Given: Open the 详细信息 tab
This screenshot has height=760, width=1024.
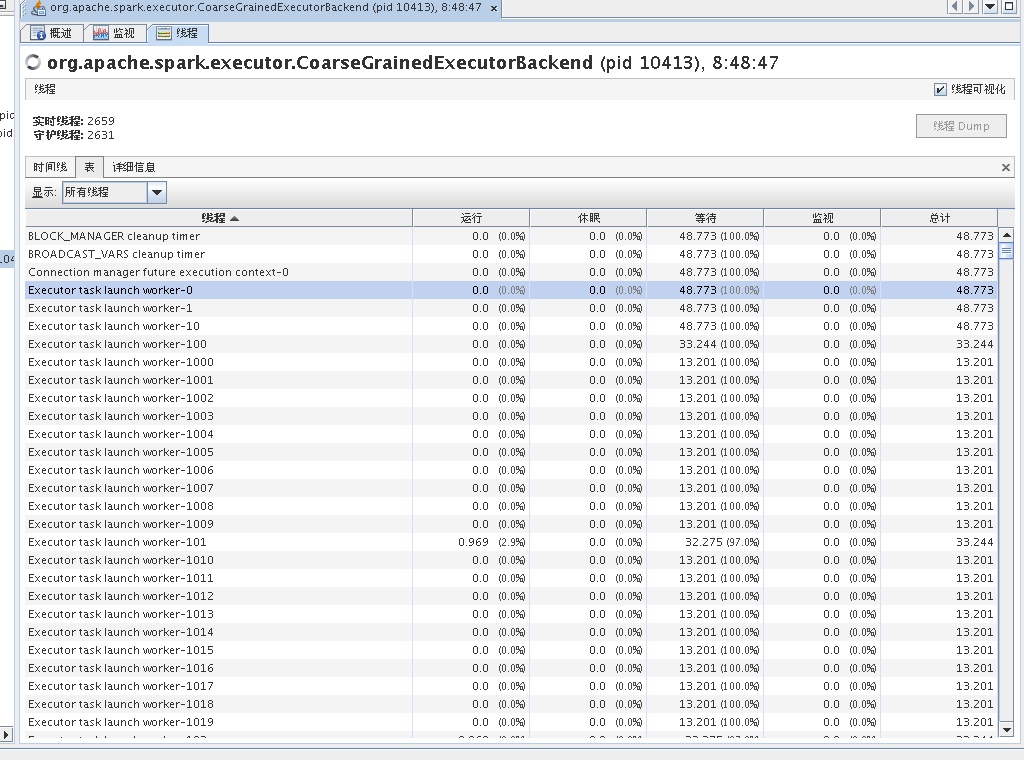Looking at the screenshot, I should coord(133,167).
